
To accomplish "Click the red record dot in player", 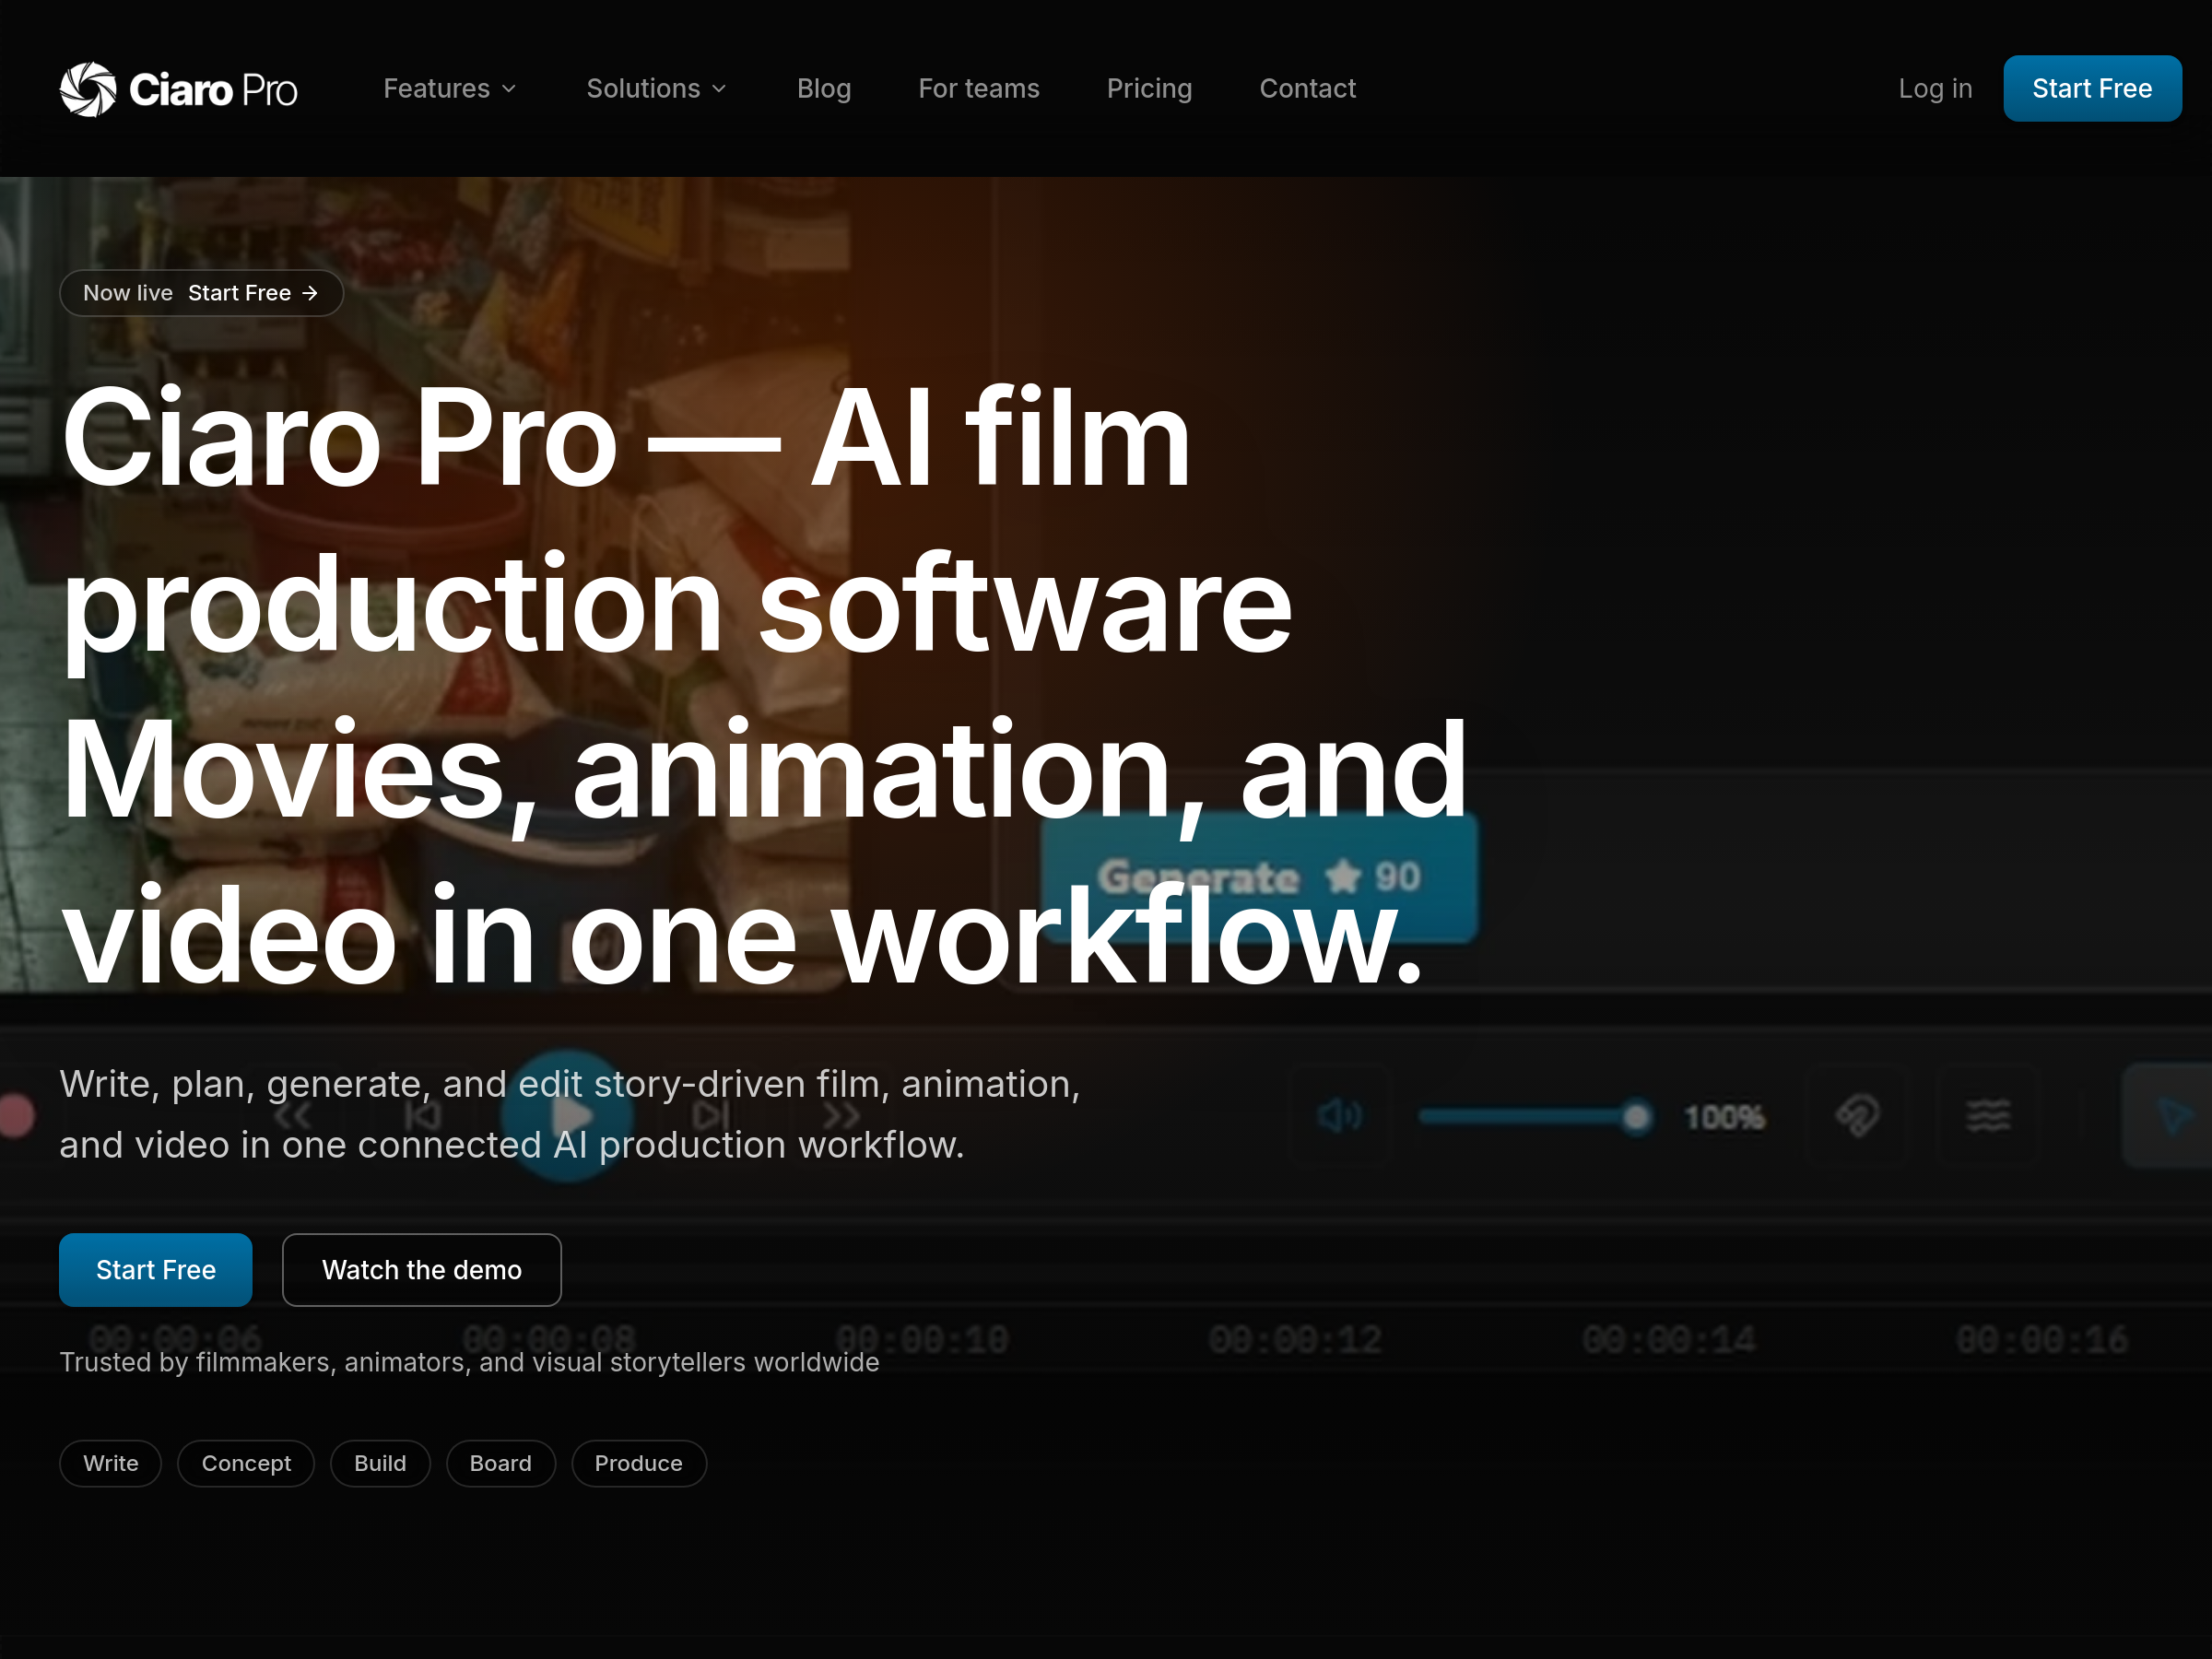I will tap(16, 1115).
